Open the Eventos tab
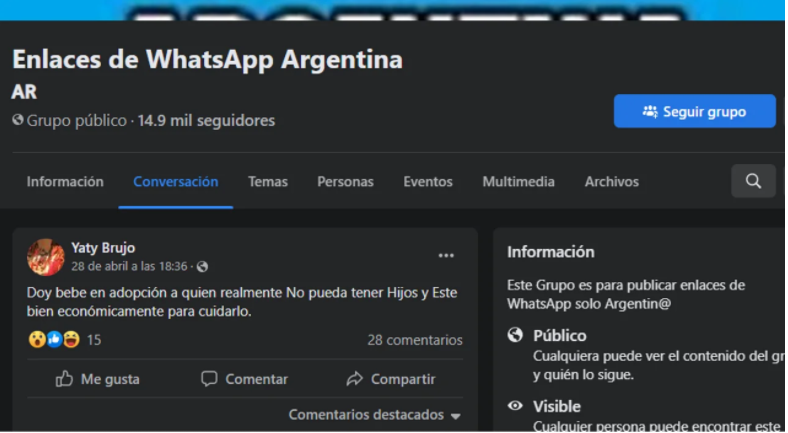Viewport: 788px width, 433px height. click(428, 182)
